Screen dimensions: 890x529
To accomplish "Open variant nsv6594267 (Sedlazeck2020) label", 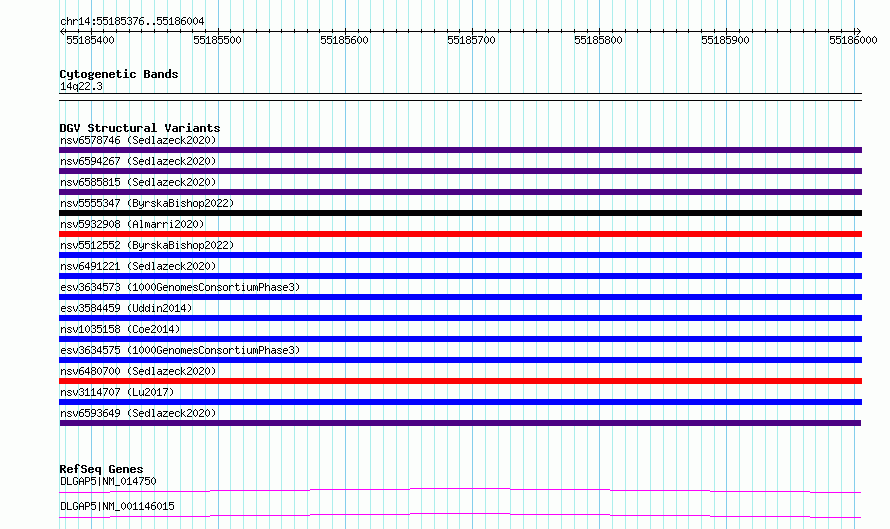I will click(138, 161).
